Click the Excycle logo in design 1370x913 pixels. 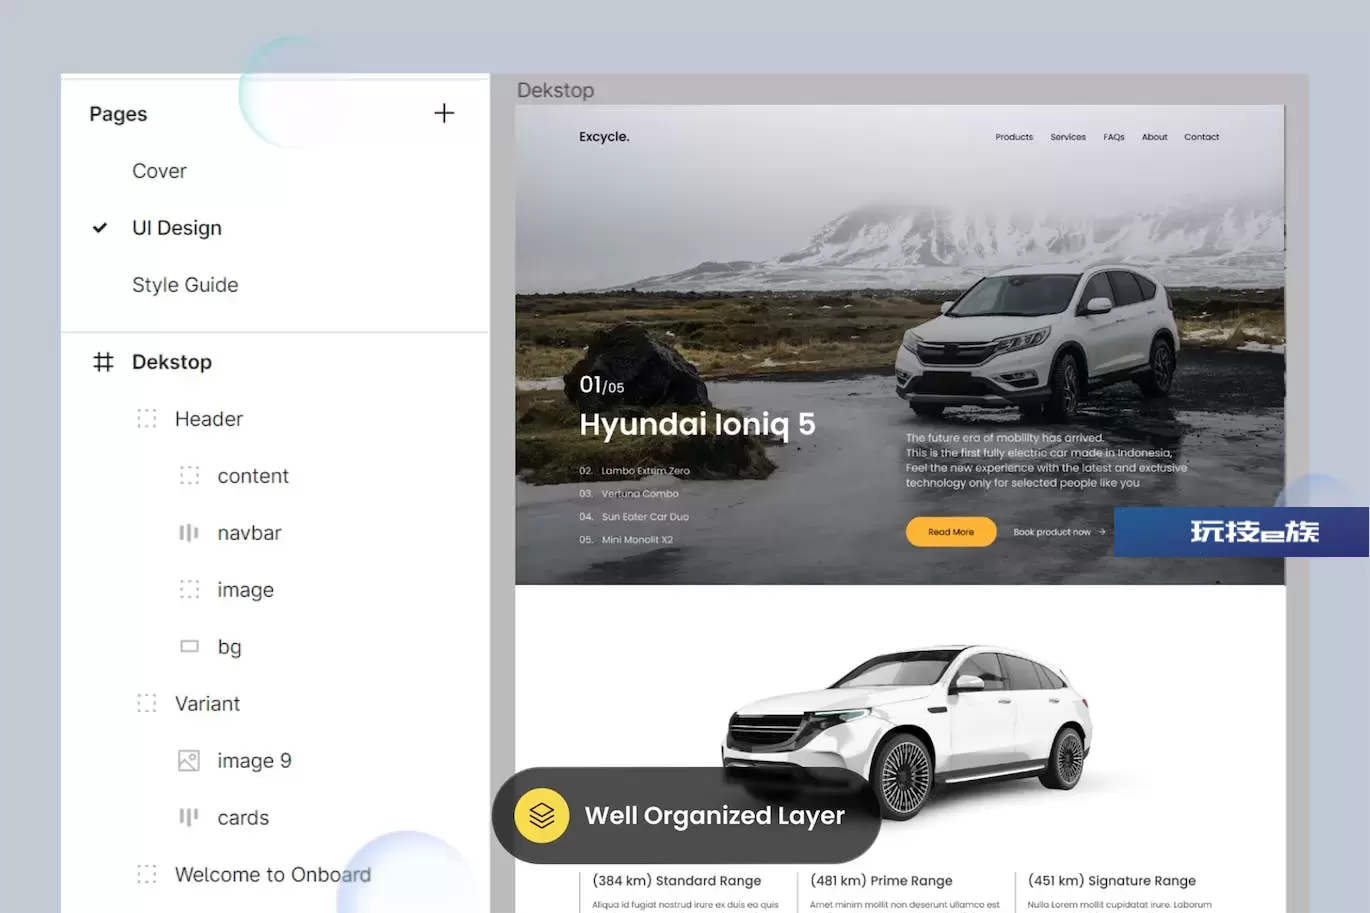pos(604,137)
